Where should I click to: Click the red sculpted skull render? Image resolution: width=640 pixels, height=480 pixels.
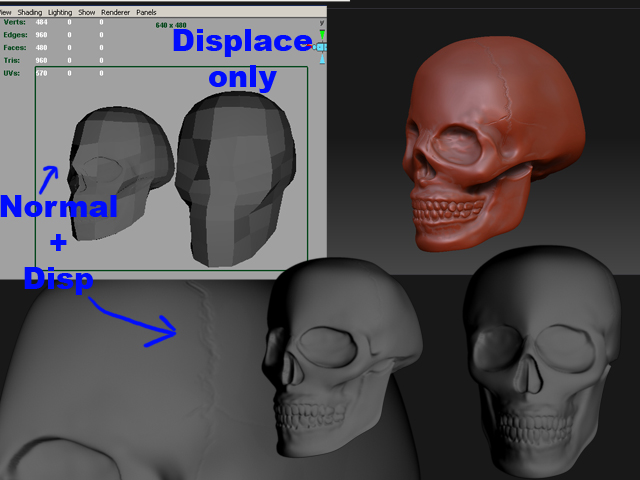tap(493, 143)
